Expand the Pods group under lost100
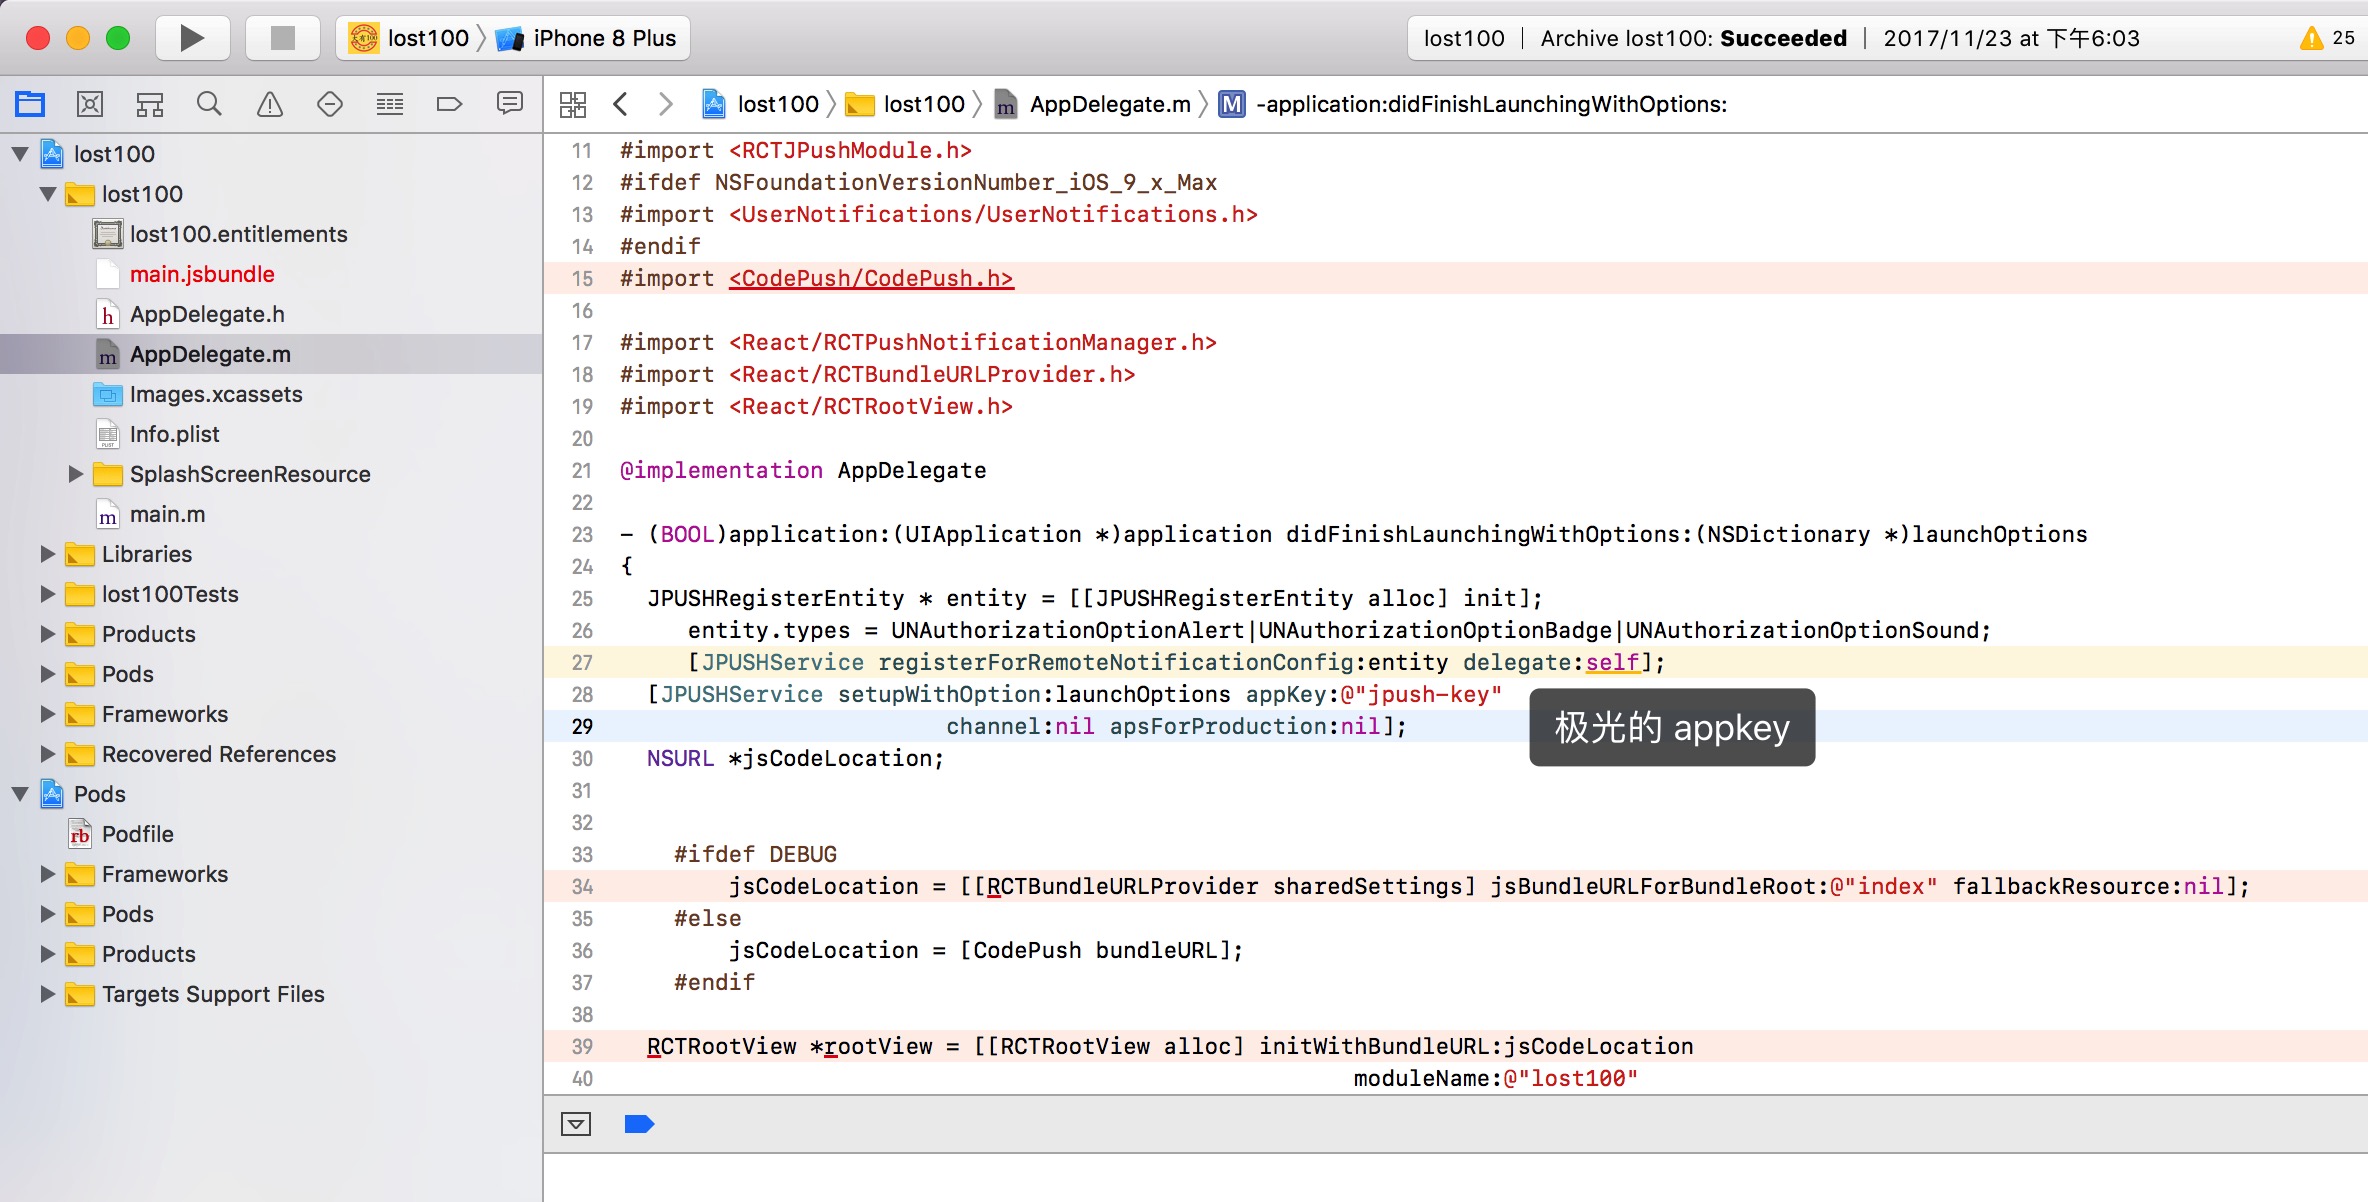Image resolution: width=2368 pixels, height=1202 pixels. tap(48, 674)
